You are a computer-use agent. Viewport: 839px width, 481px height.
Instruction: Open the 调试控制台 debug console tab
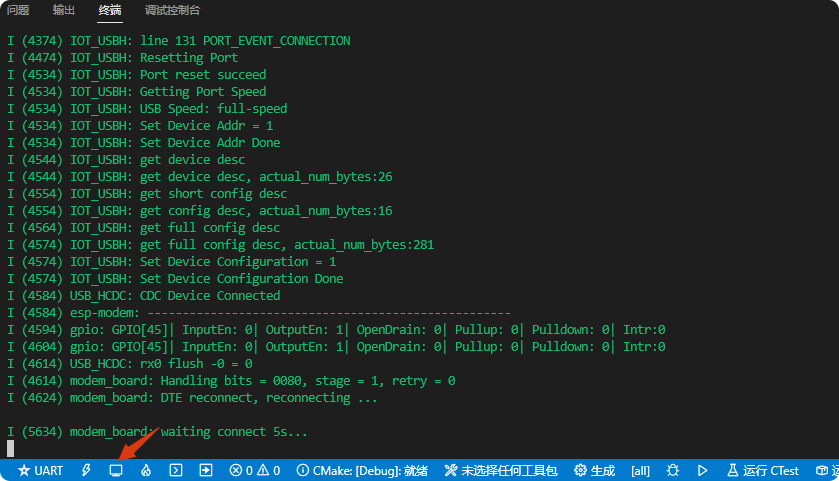click(x=172, y=10)
